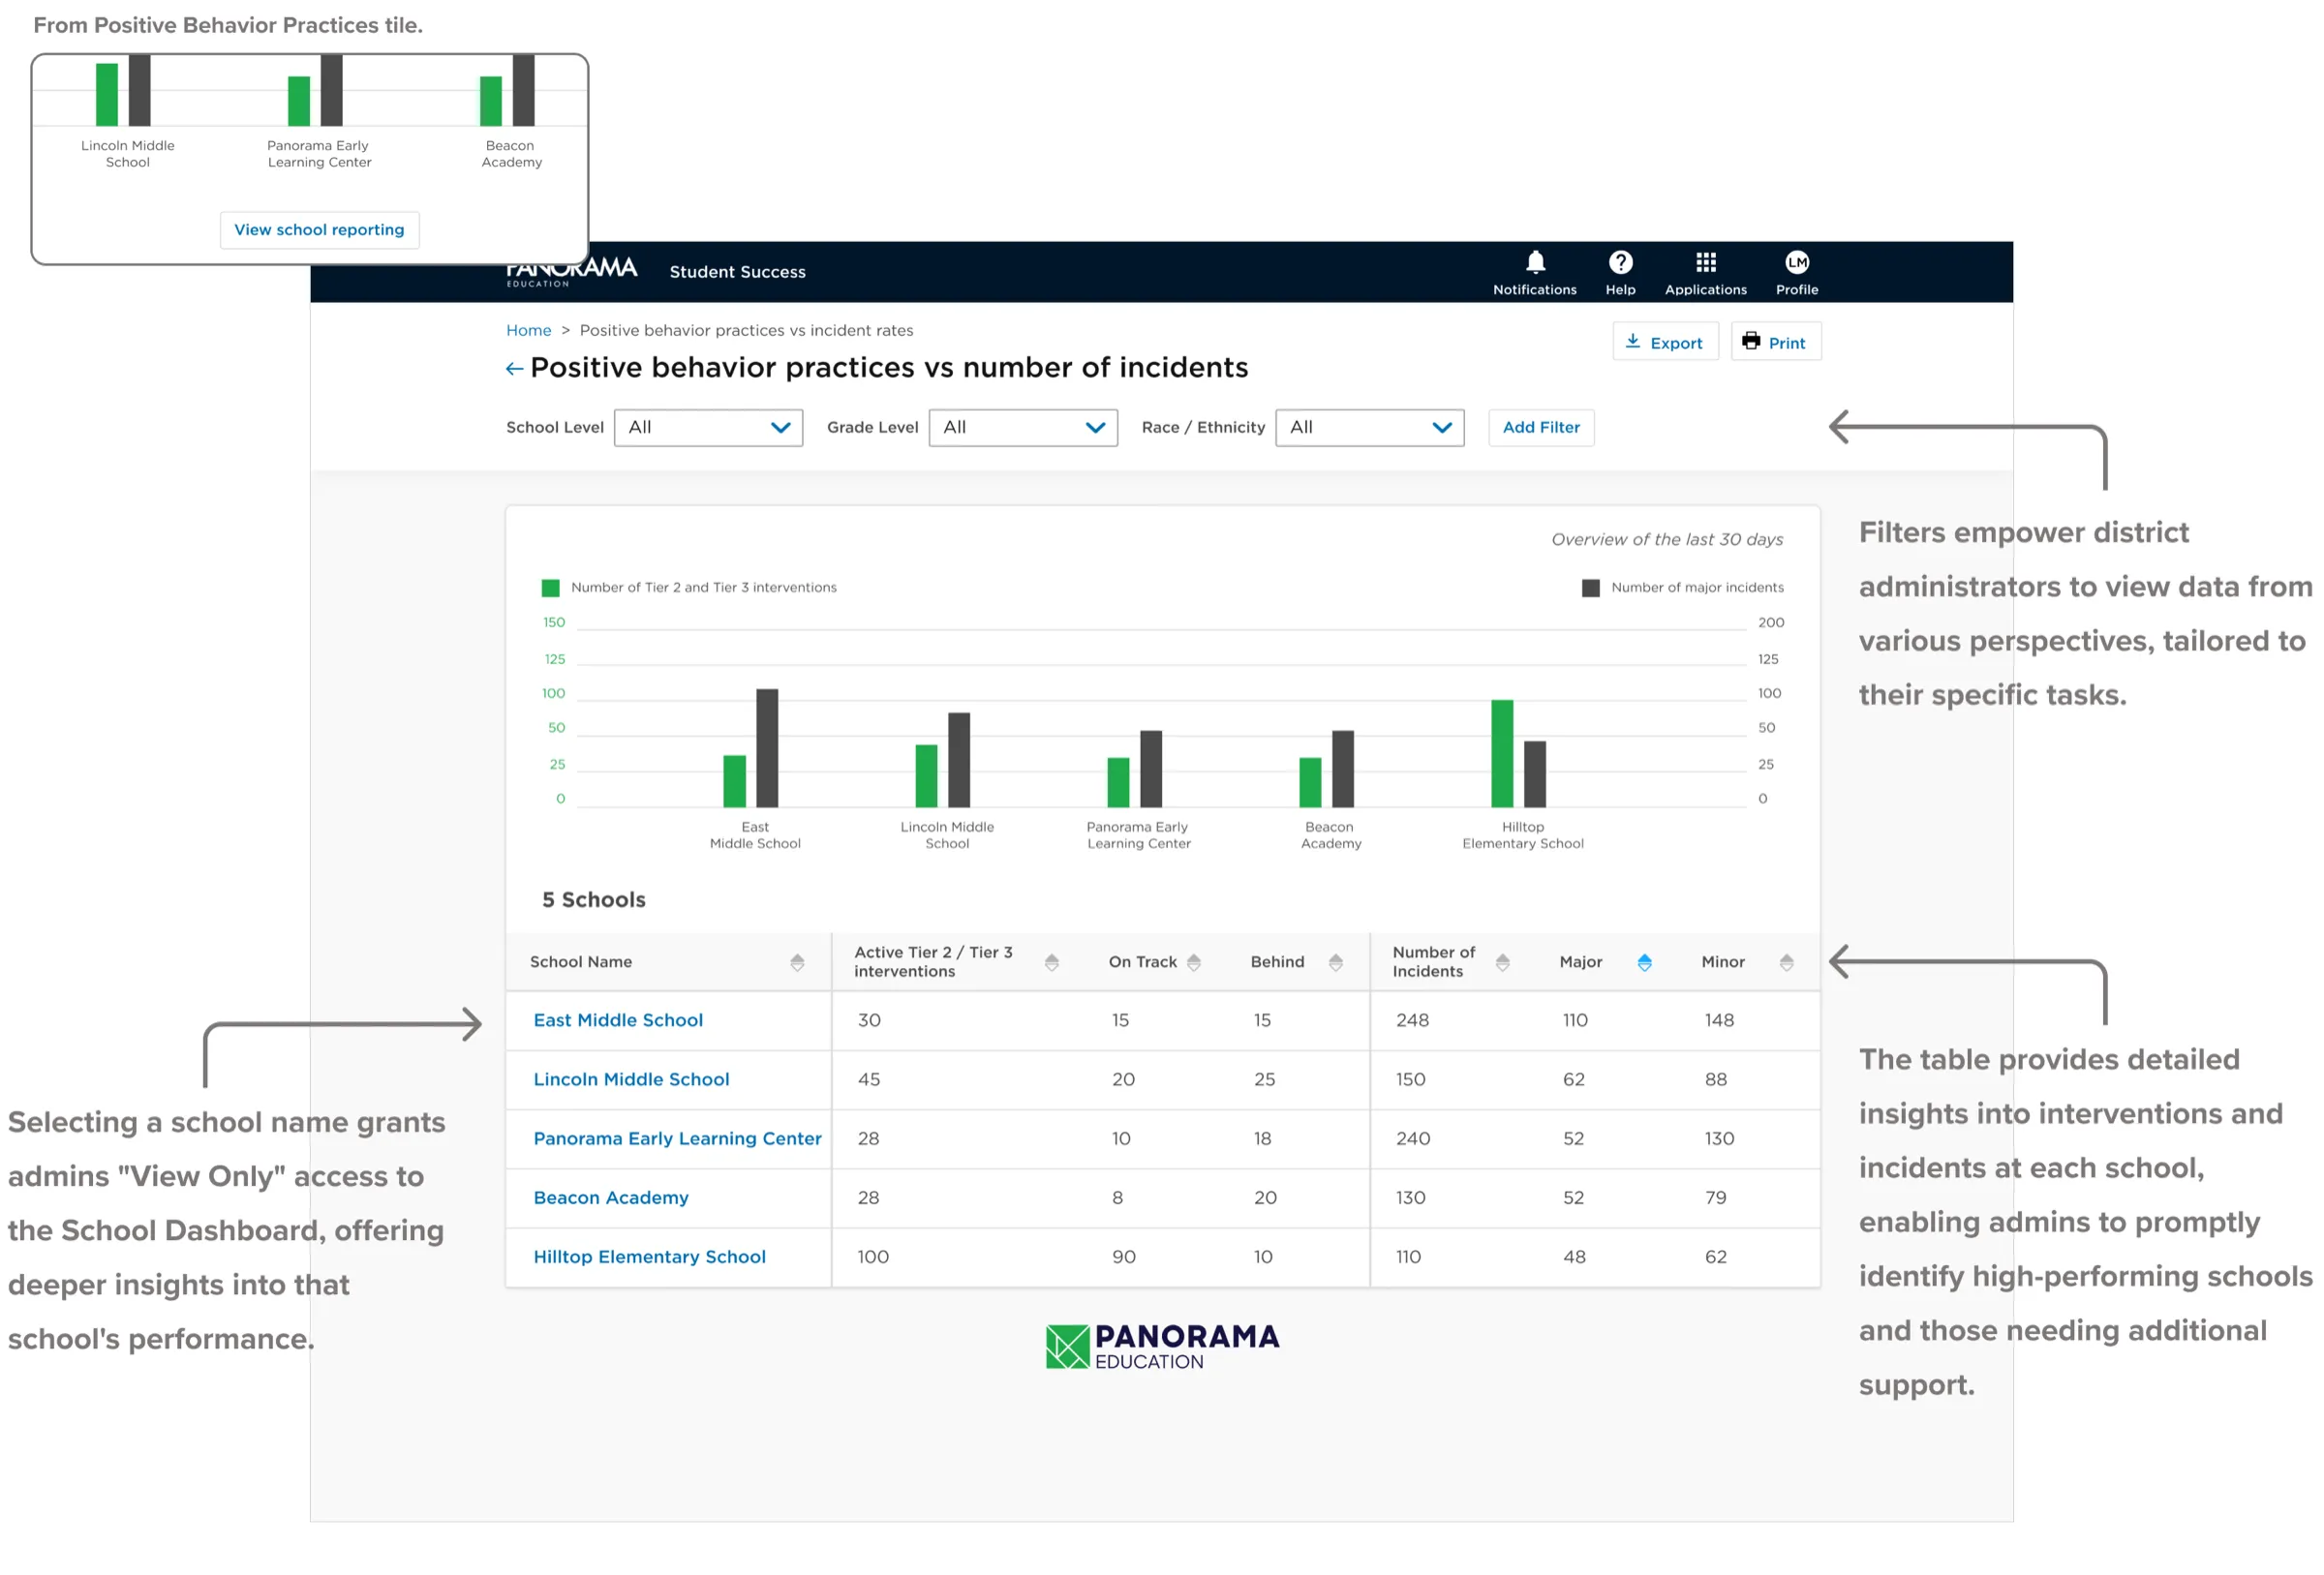Sort table by Minor column

click(1786, 962)
